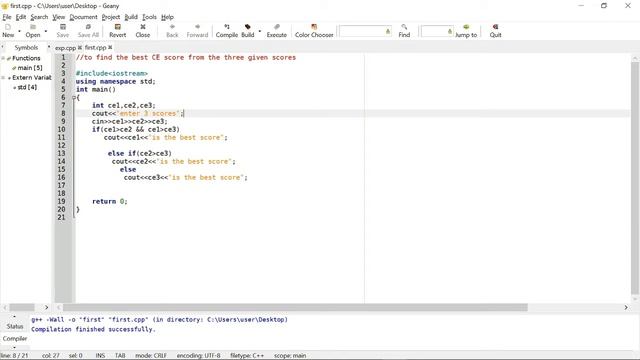The width and height of the screenshot is (640, 360).
Task: Open the Color Chooser tool
Action: (314, 31)
